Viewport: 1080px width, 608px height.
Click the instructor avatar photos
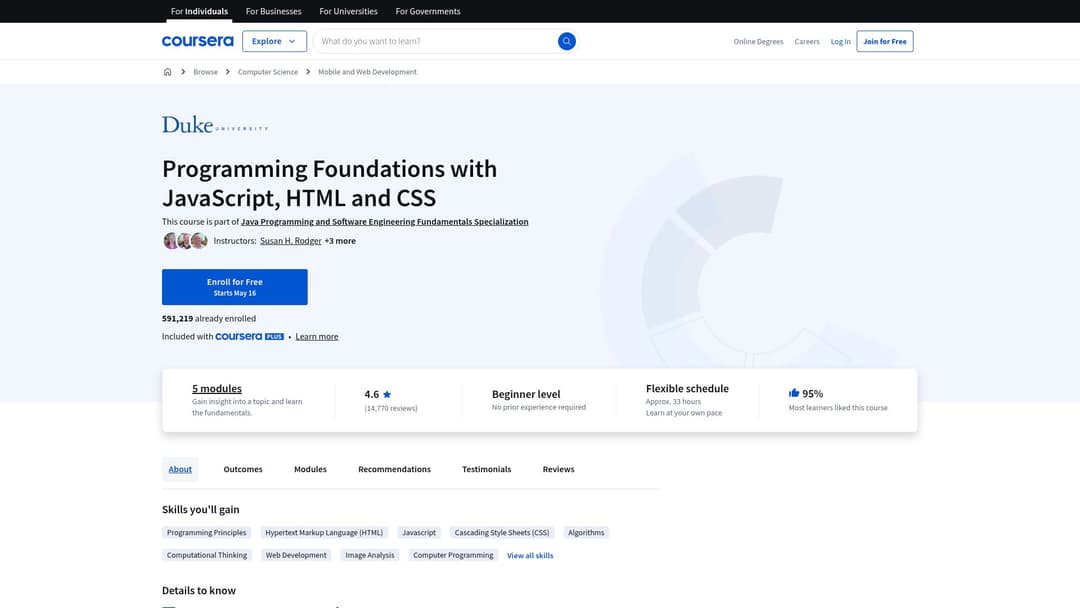(x=185, y=240)
